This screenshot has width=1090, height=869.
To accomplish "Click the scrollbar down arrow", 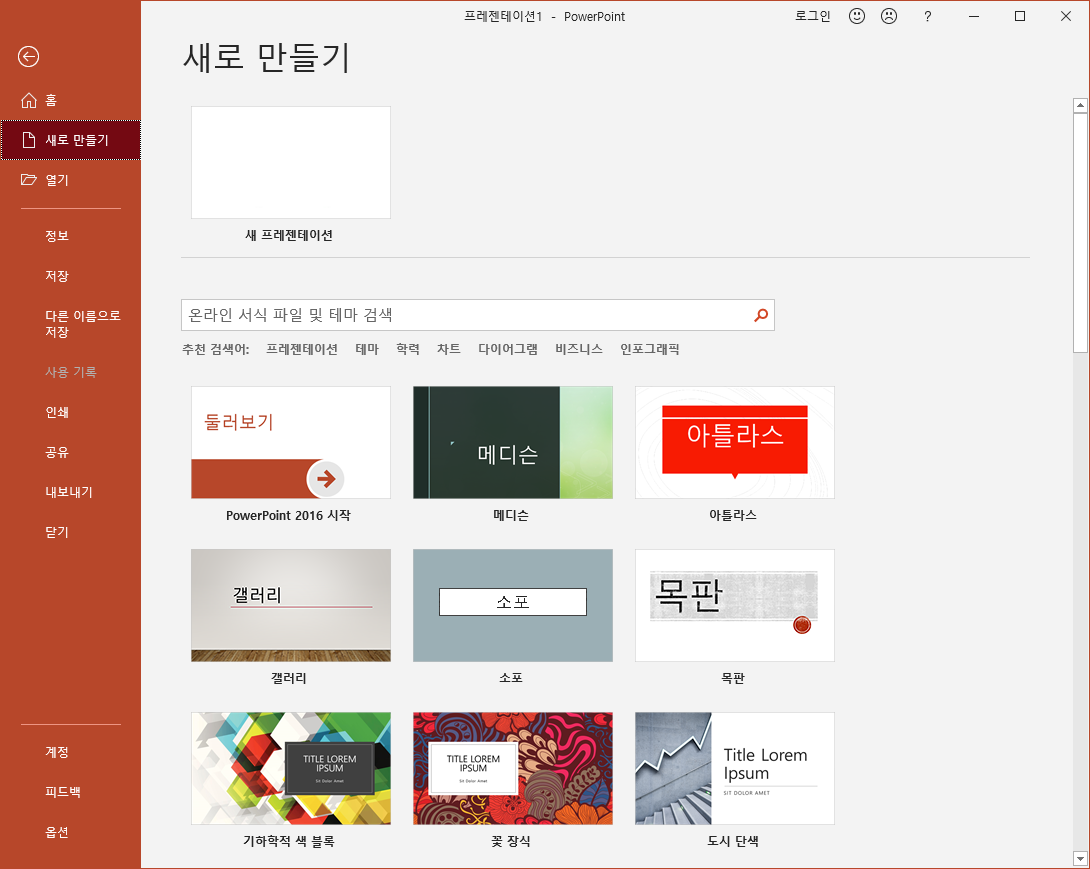I will point(1080,859).
